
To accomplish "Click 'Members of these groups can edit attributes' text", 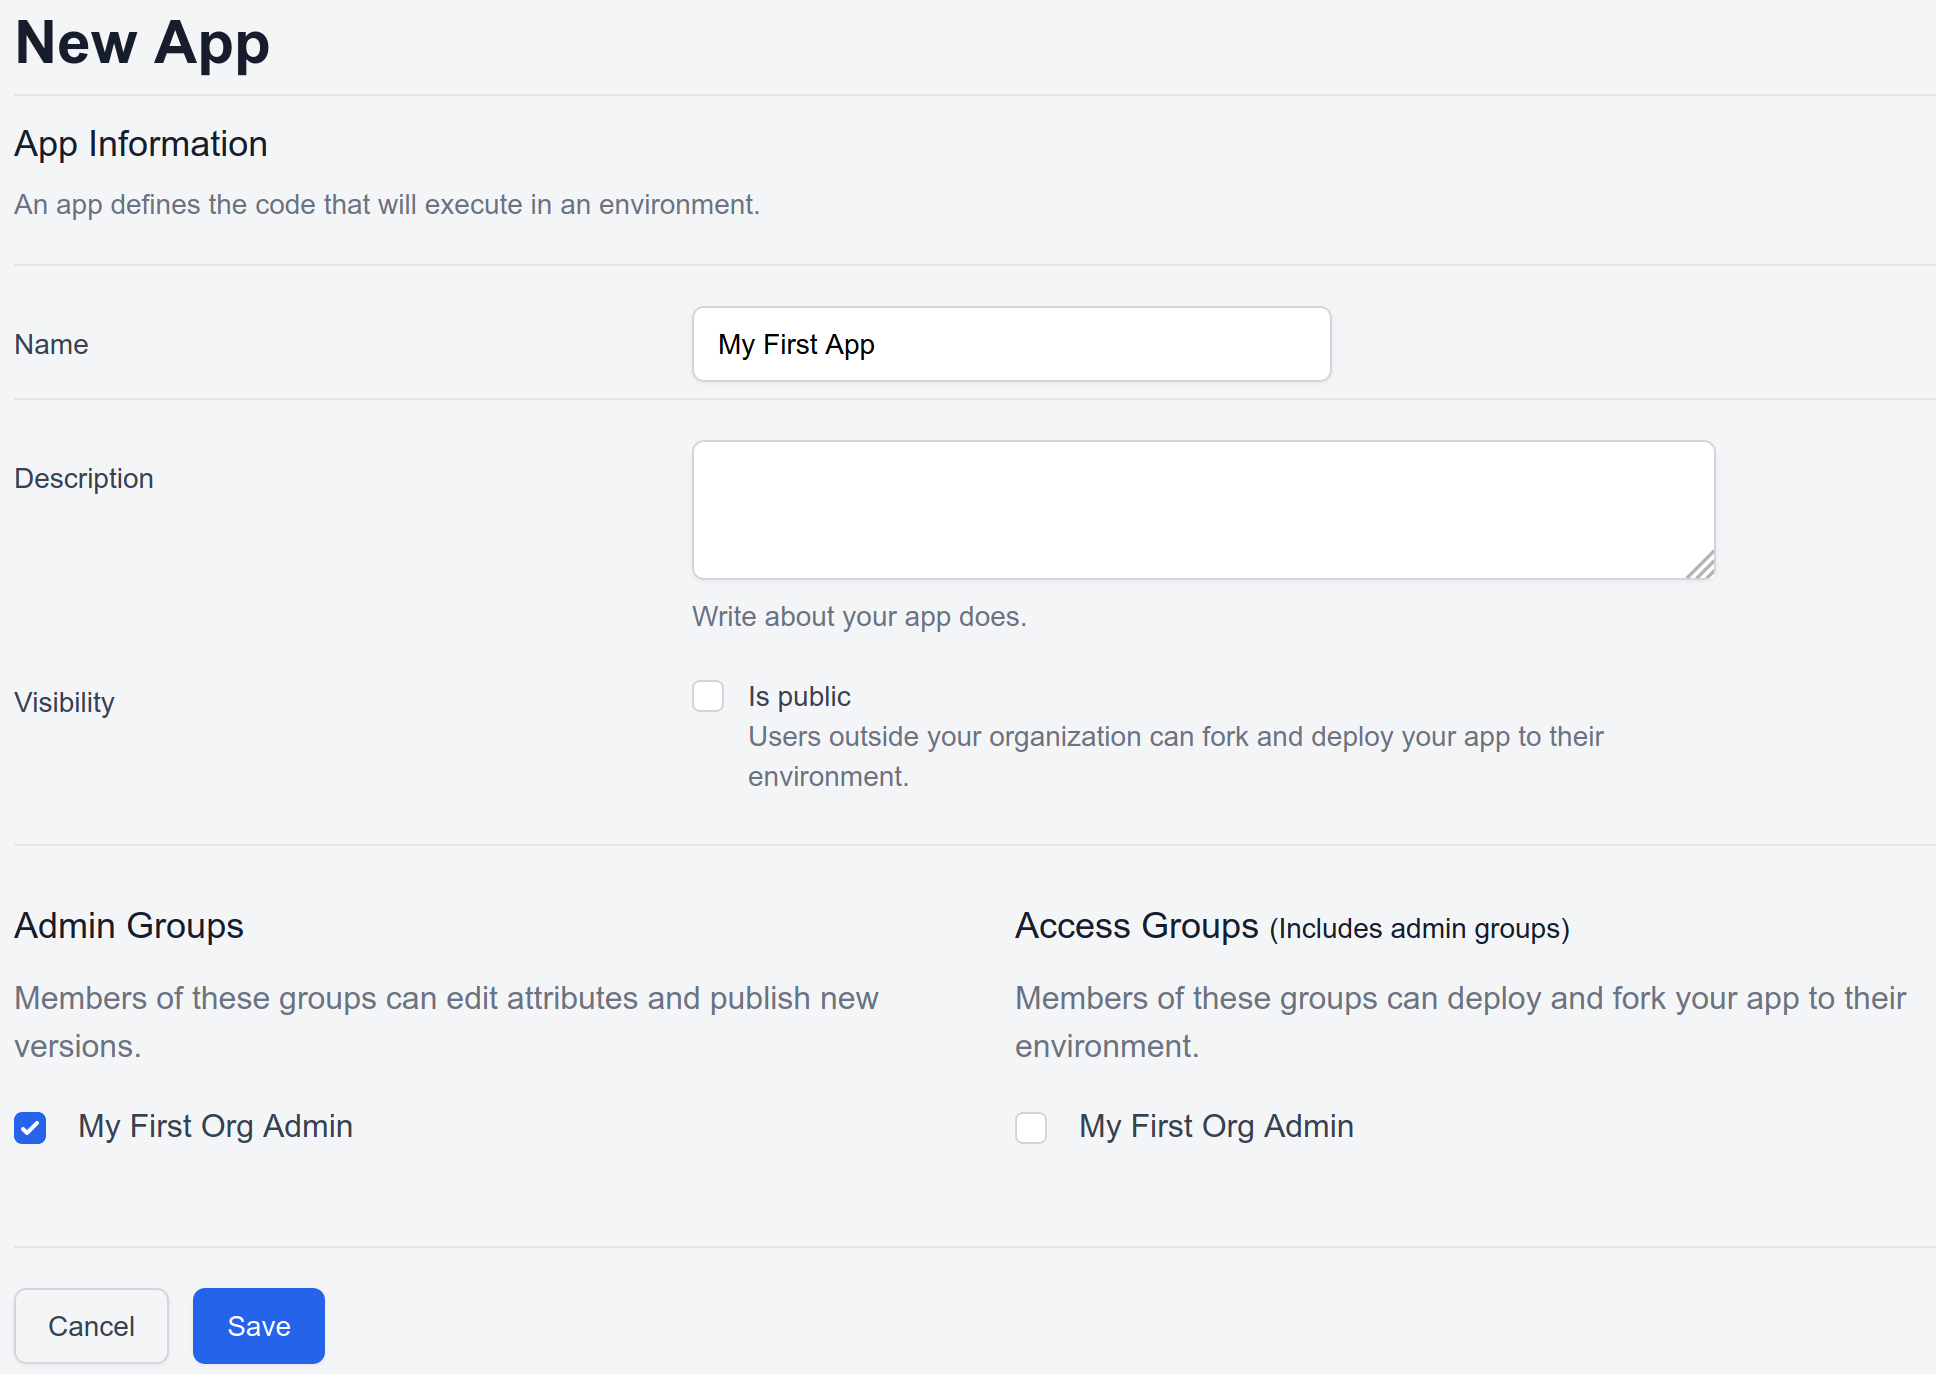I will (x=447, y=1022).
